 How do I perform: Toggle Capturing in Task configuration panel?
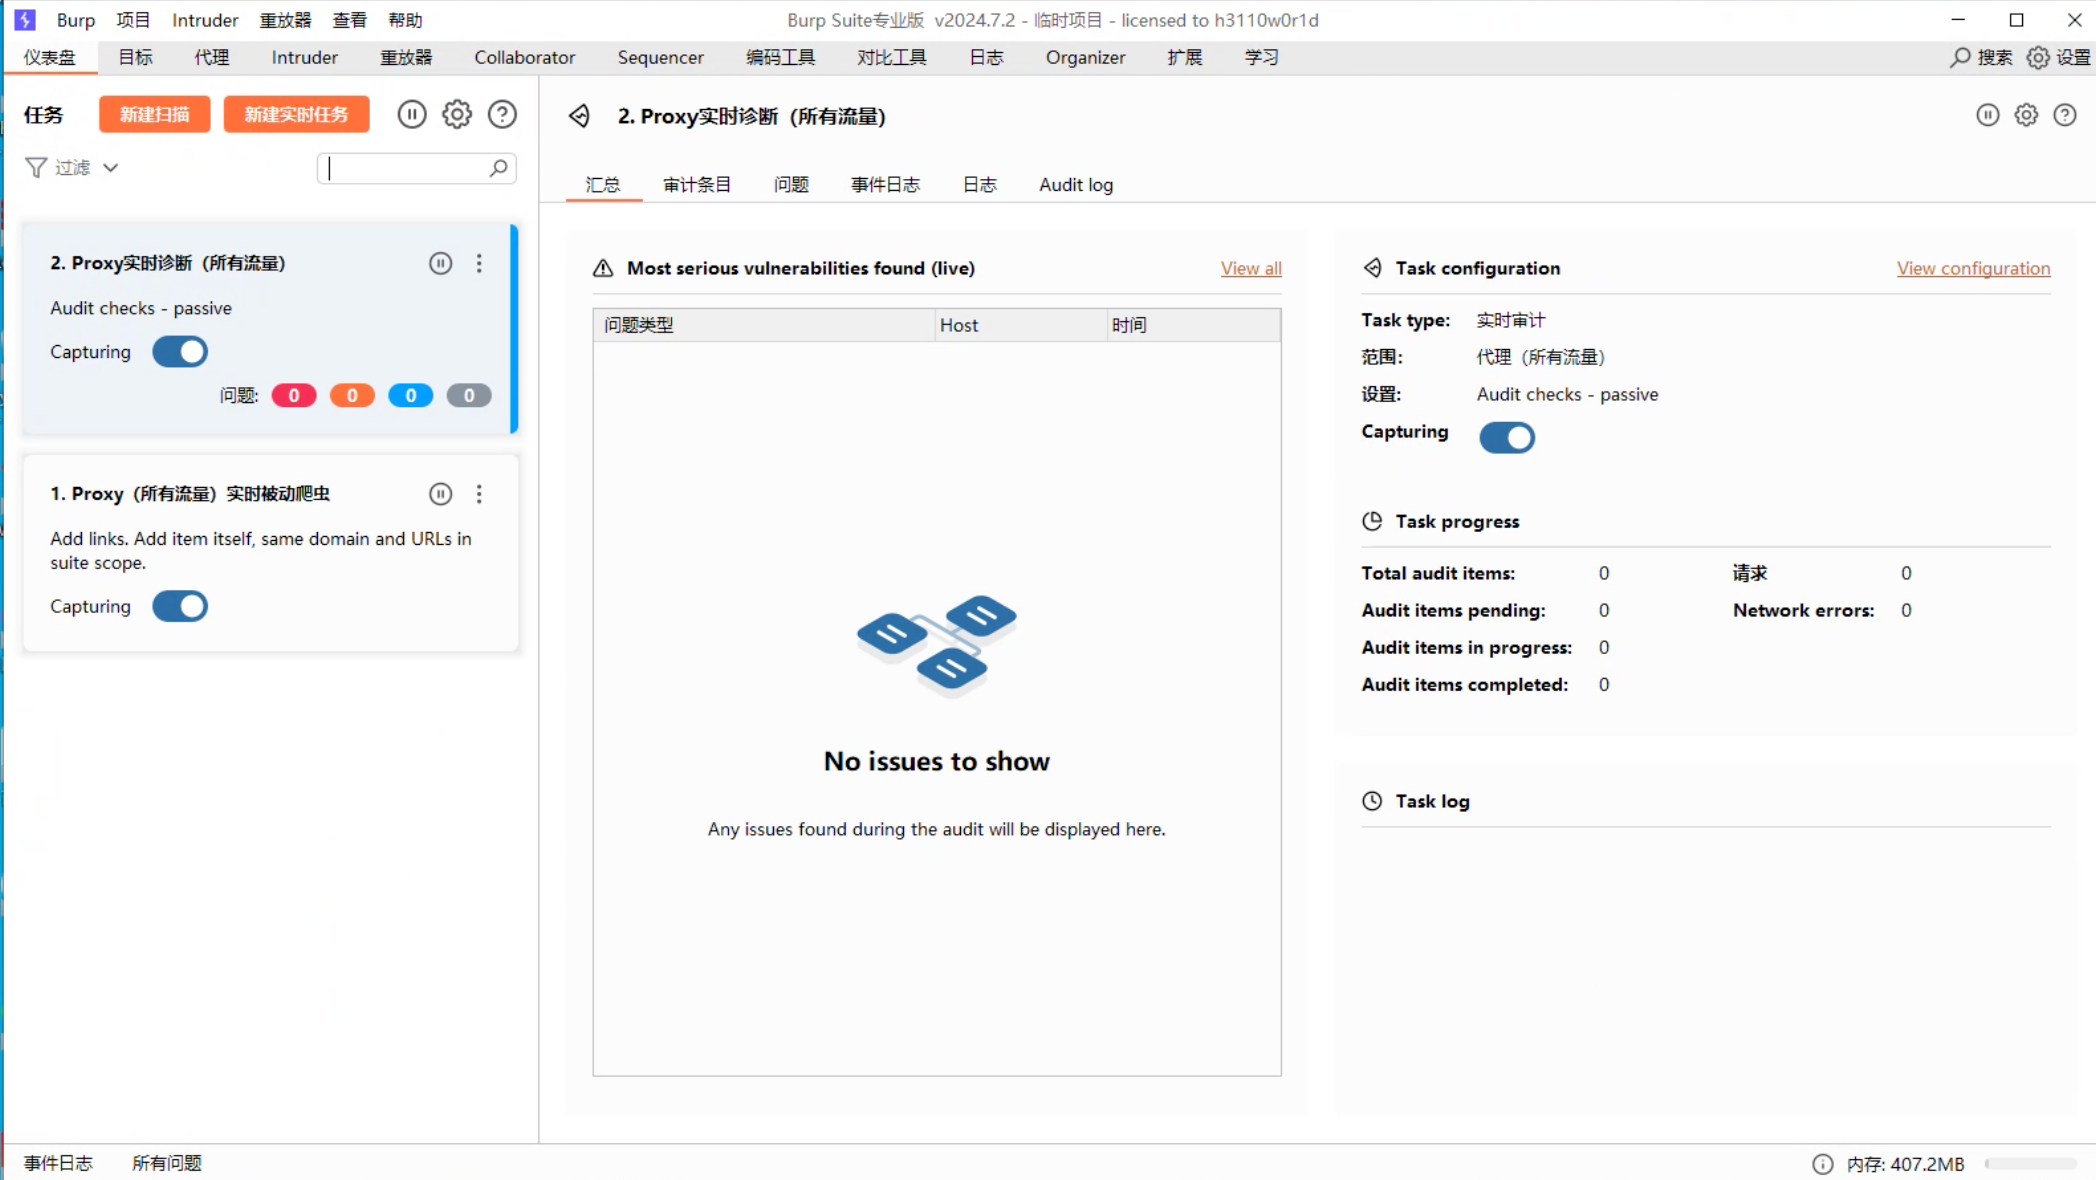click(x=1506, y=437)
